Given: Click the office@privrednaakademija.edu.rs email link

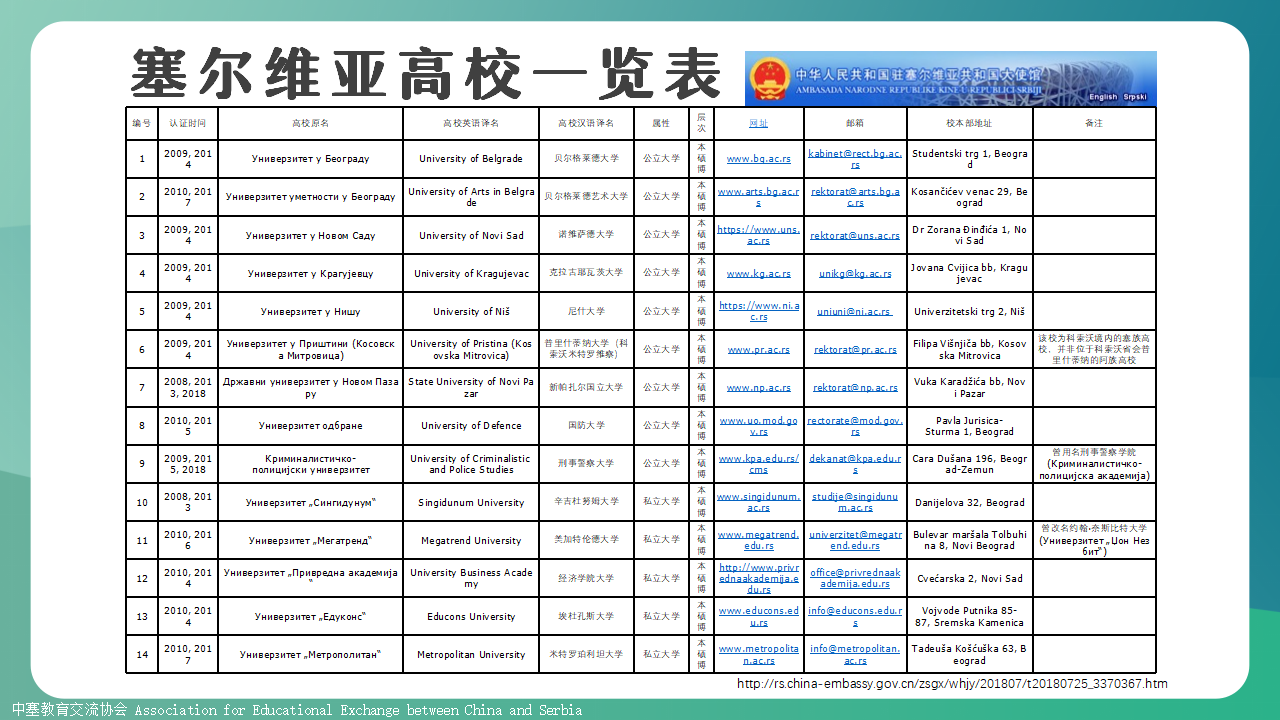Looking at the screenshot, I should tap(855, 578).
